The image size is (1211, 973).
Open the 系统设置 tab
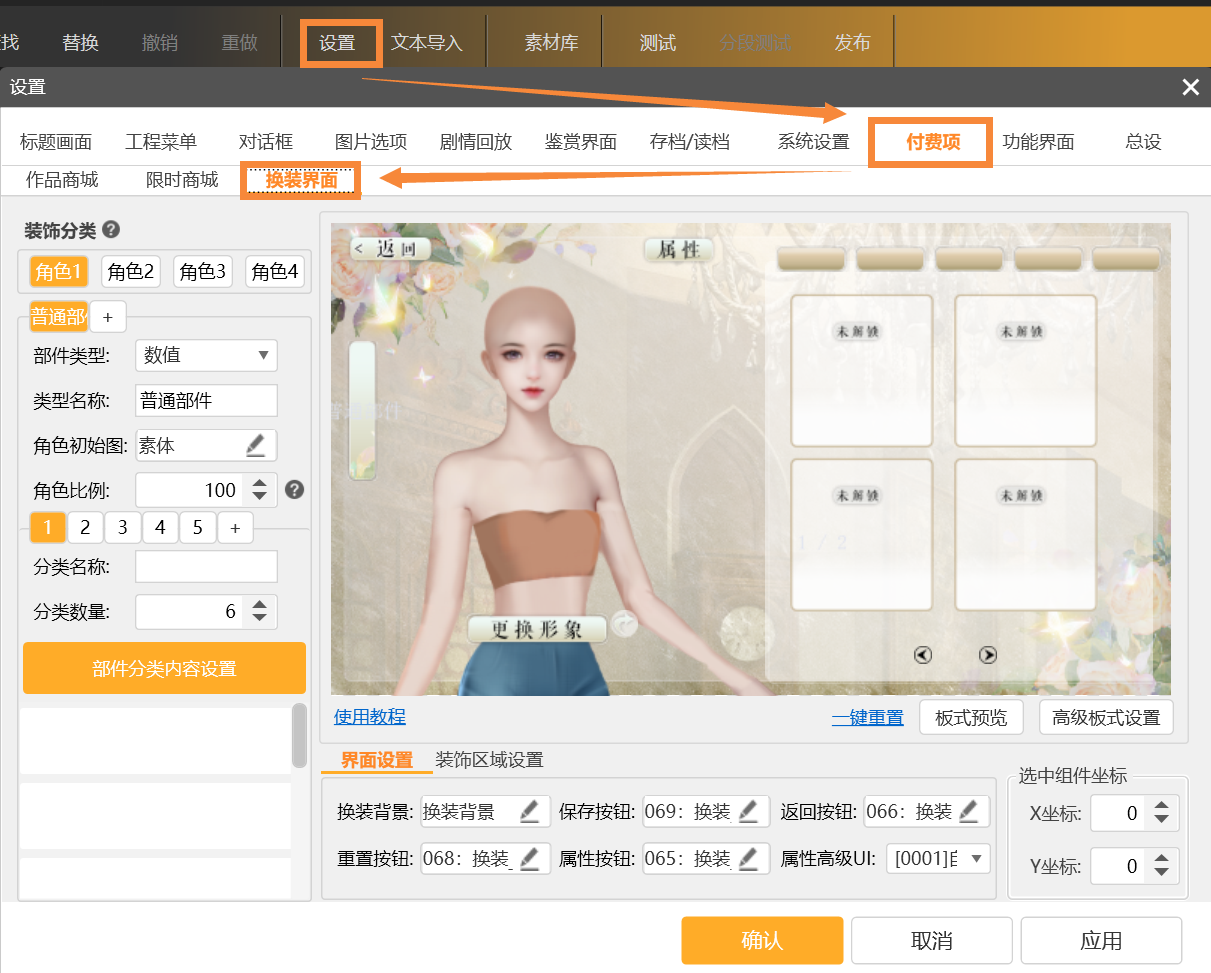[x=813, y=142]
